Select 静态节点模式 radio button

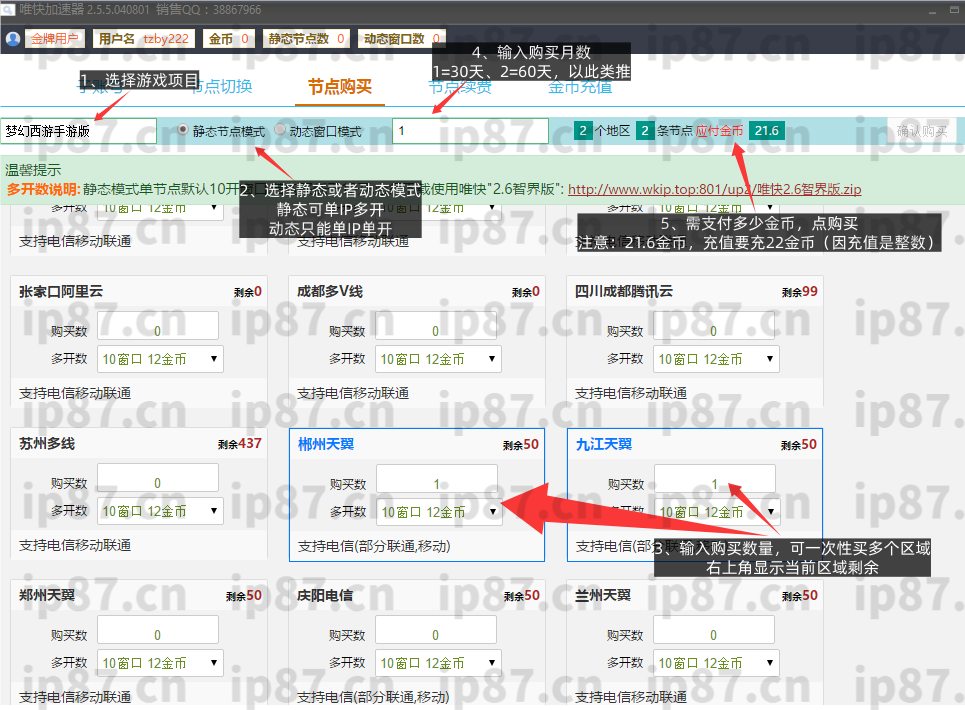pyautogui.click(x=183, y=131)
